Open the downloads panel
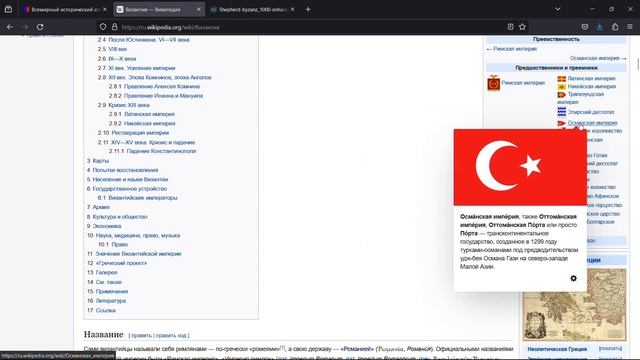 click(x=600, y=27)
